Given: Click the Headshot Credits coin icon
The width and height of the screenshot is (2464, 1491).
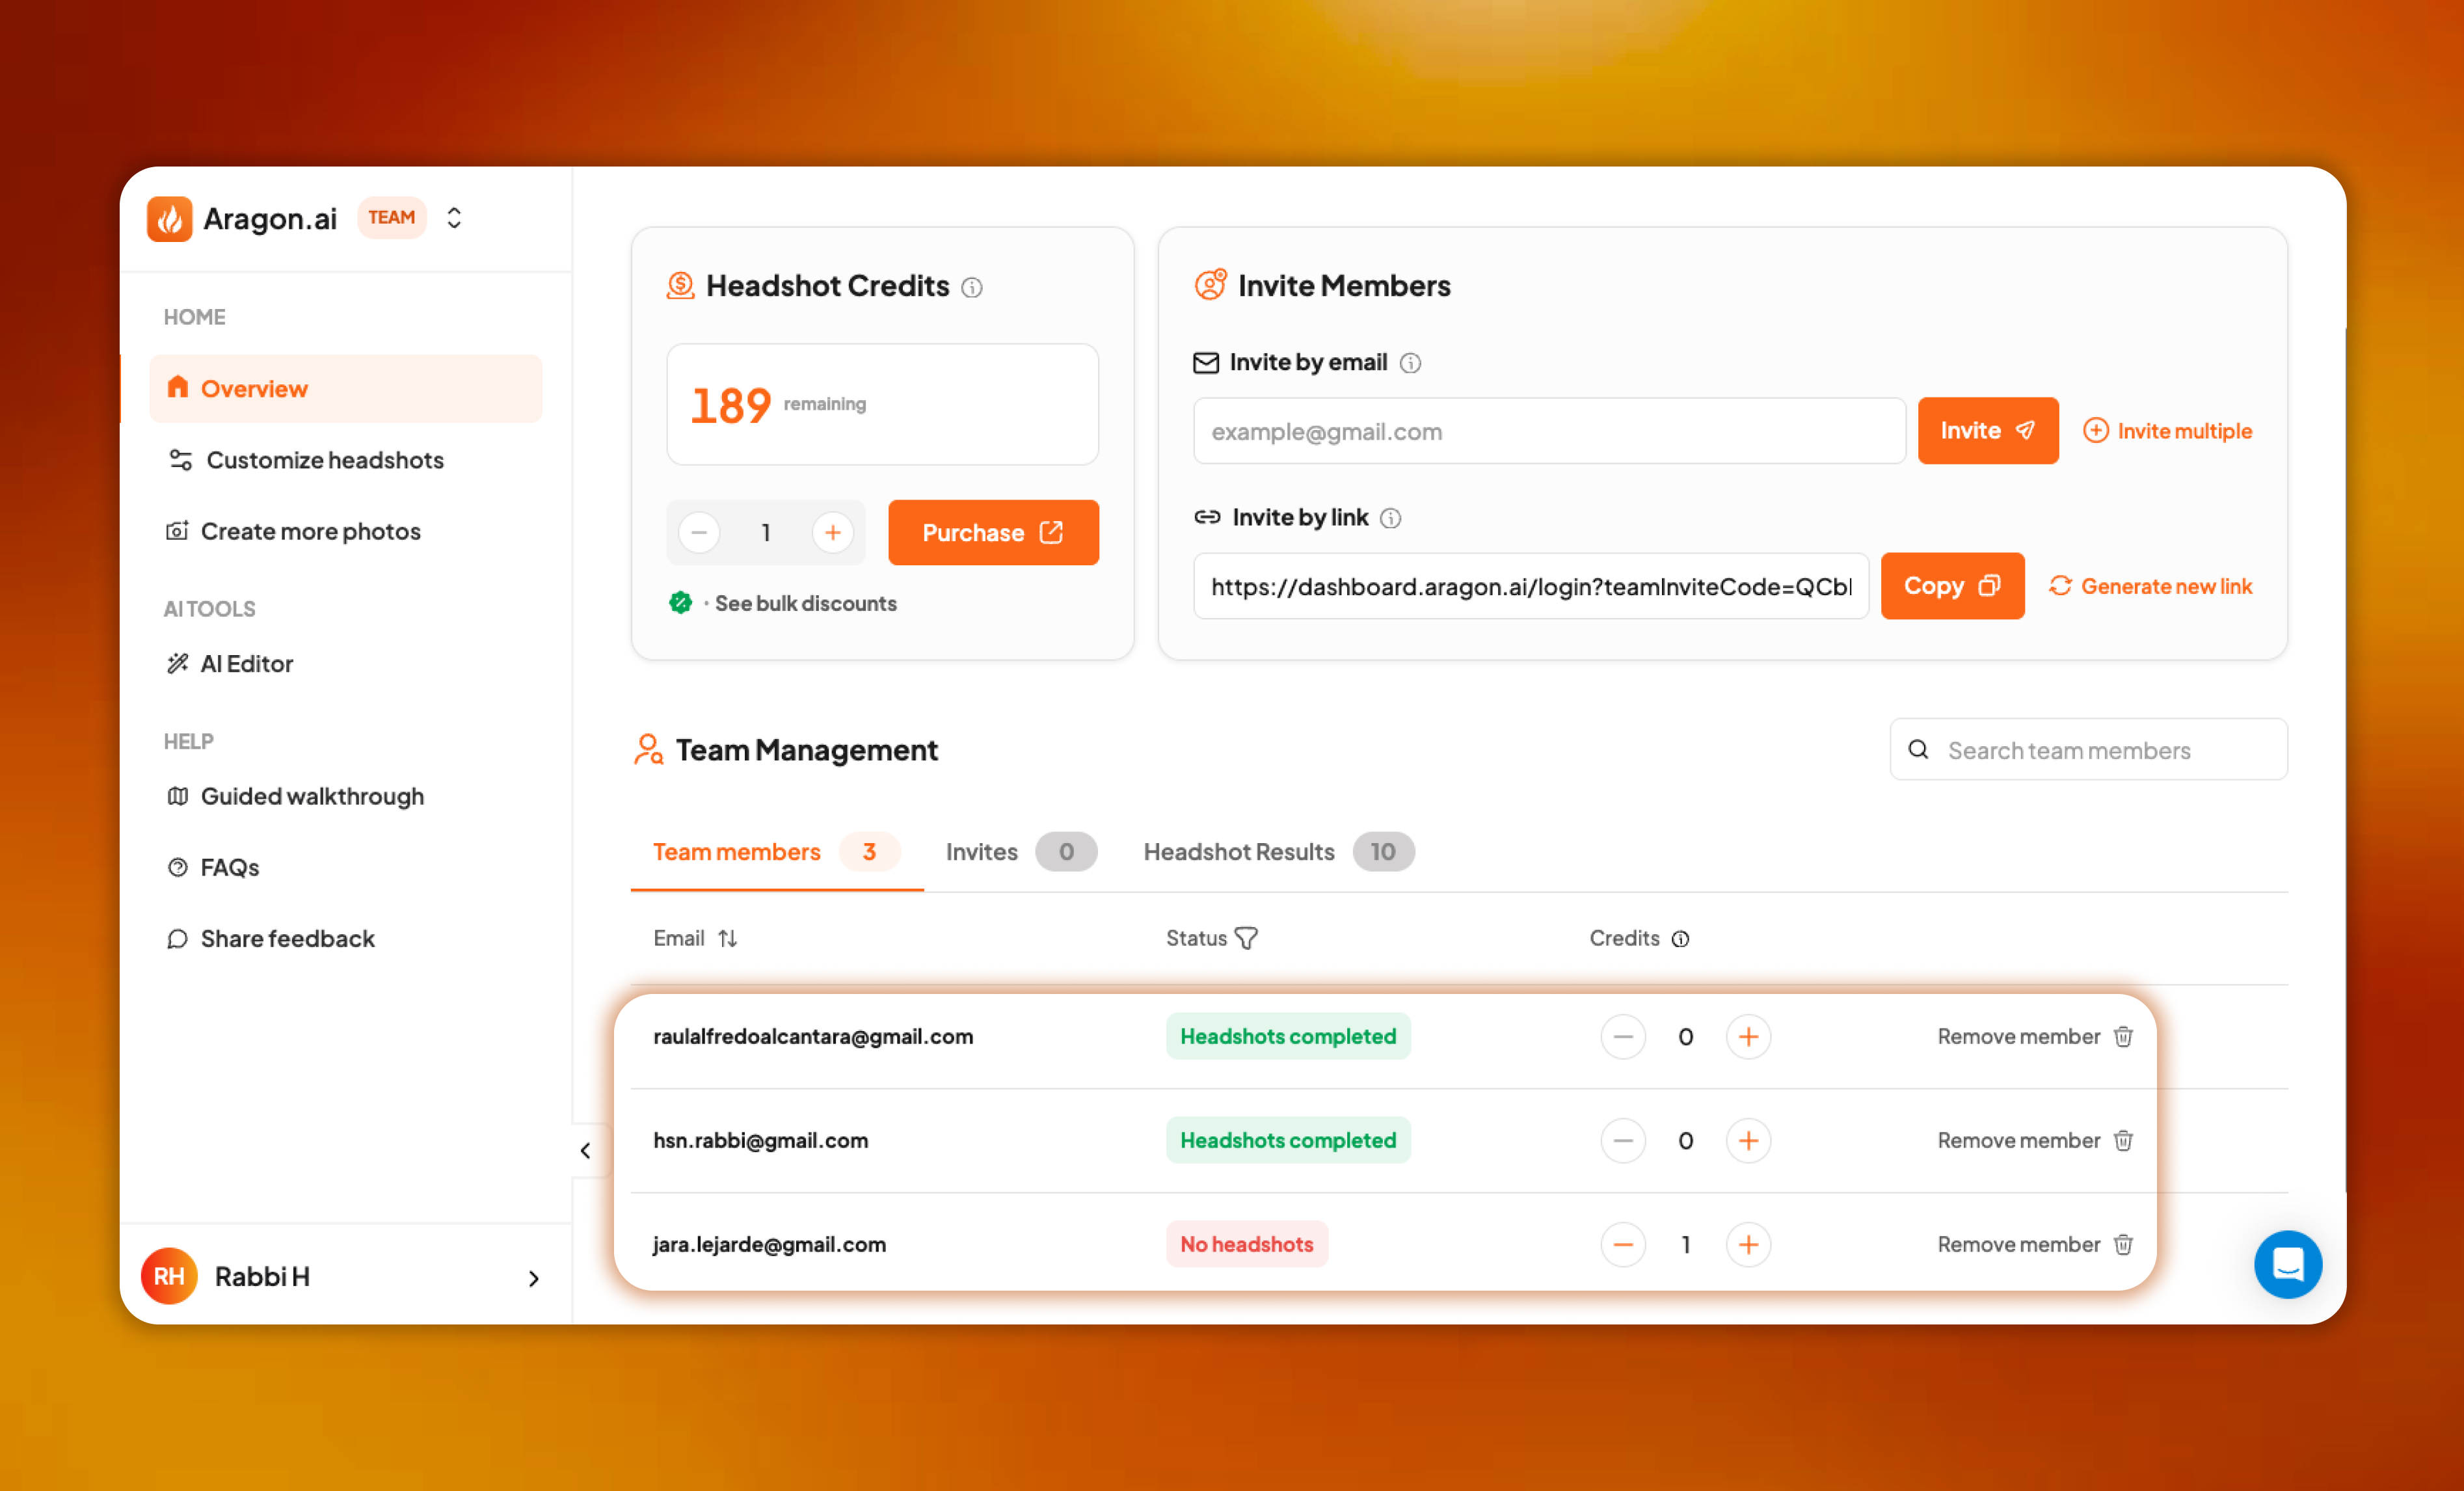Looking at the screenshot, I should [x=680, y=286].
